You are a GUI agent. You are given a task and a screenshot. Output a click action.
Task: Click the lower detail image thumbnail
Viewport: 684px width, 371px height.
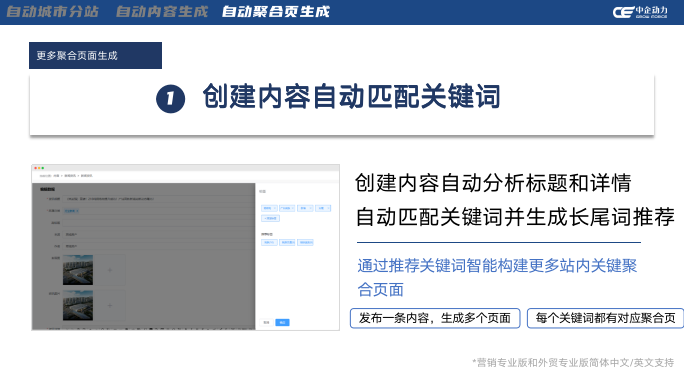(78, 306)
